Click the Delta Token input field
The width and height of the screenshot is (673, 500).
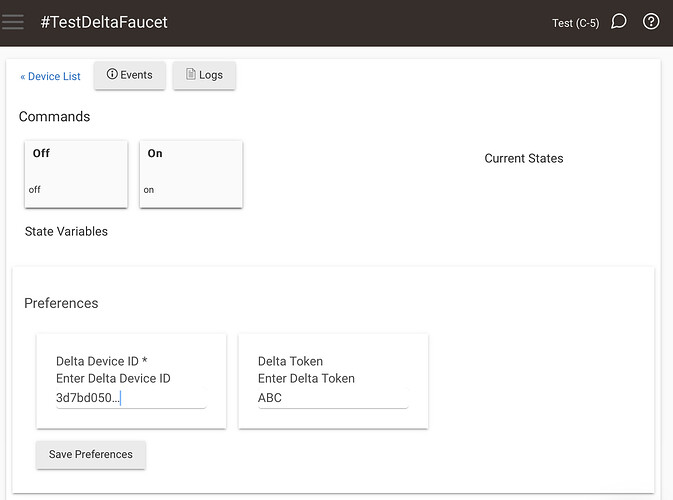[333, 398]
